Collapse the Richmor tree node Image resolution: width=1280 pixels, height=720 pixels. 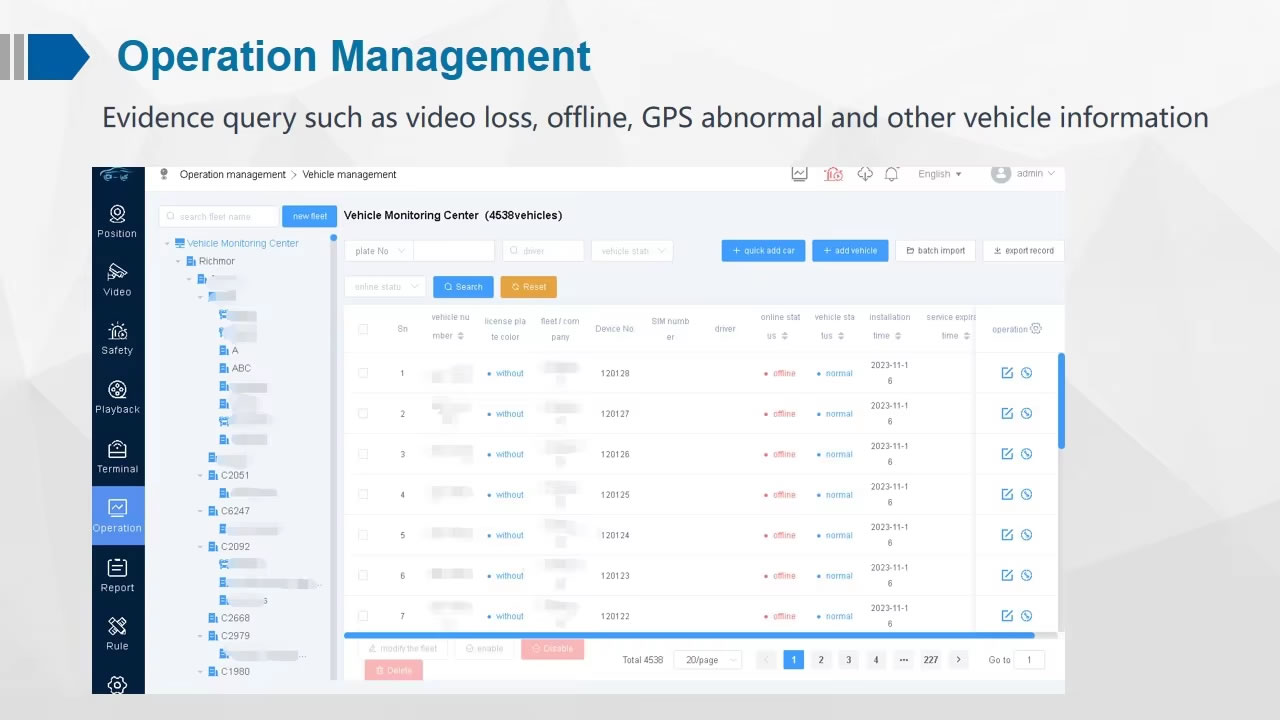[x=179, y=261]
